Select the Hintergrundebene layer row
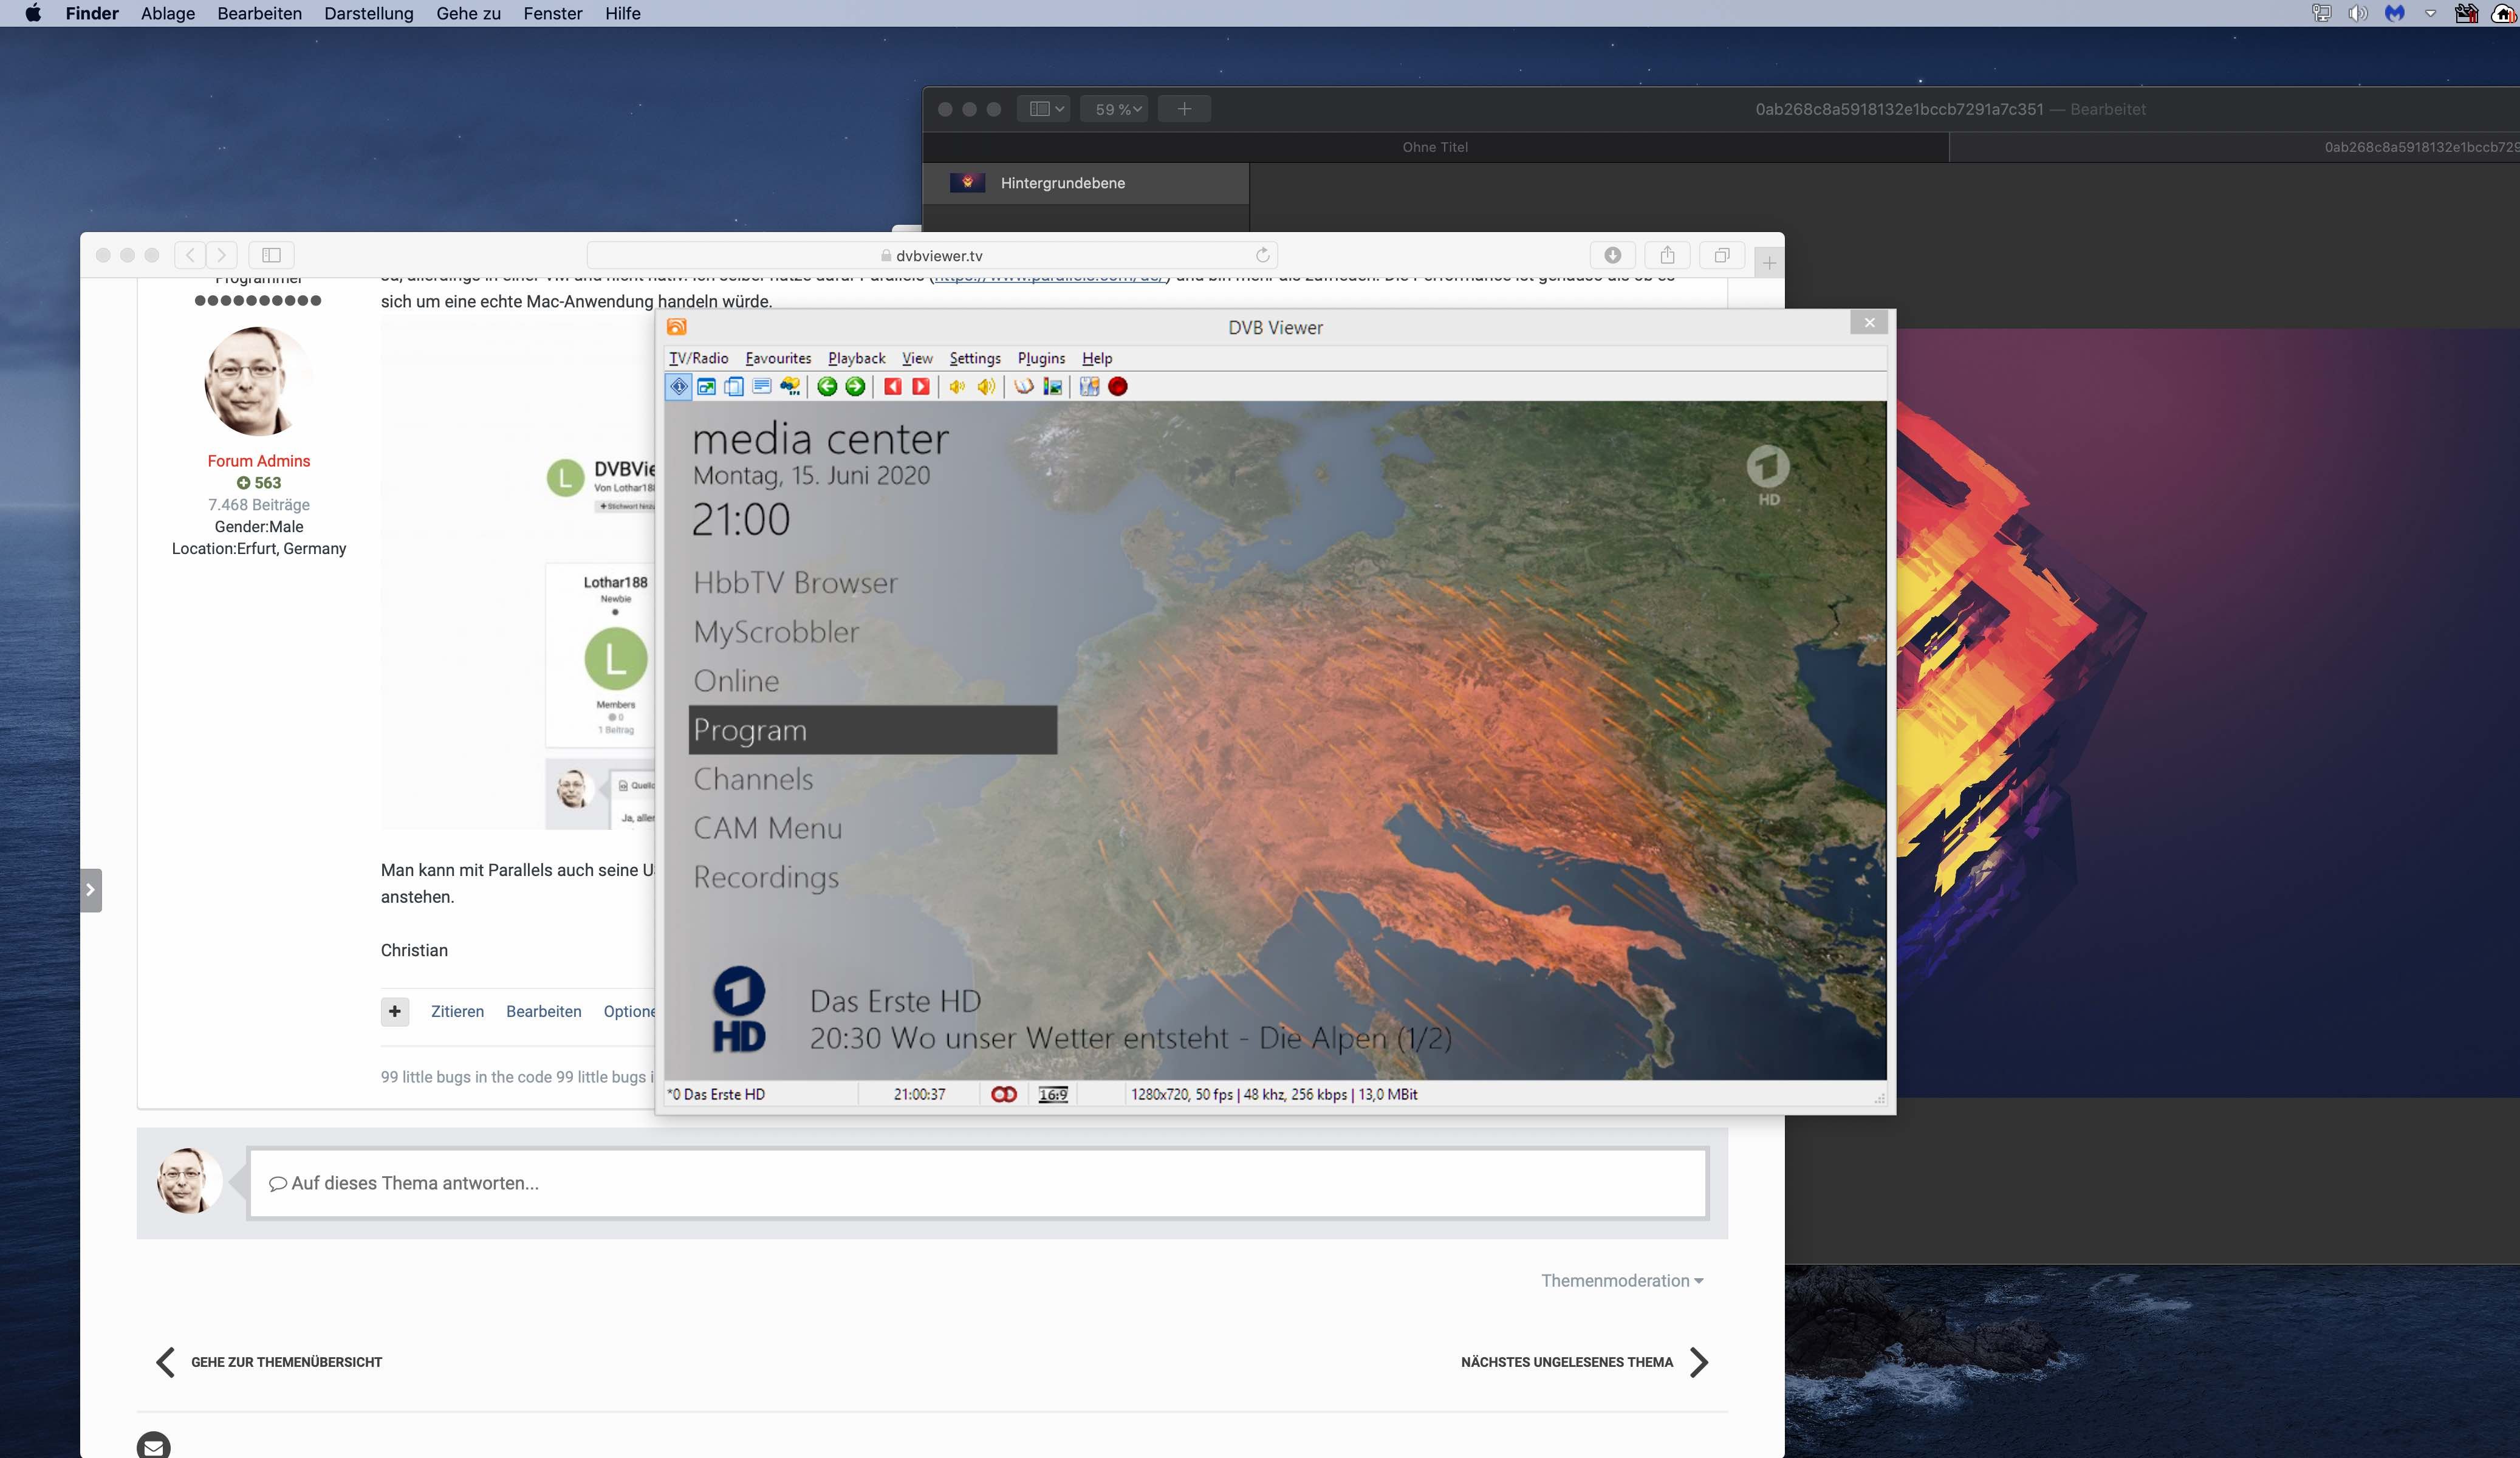This screenshot has width=2520, height=1458. click(x=1086, y=183)
